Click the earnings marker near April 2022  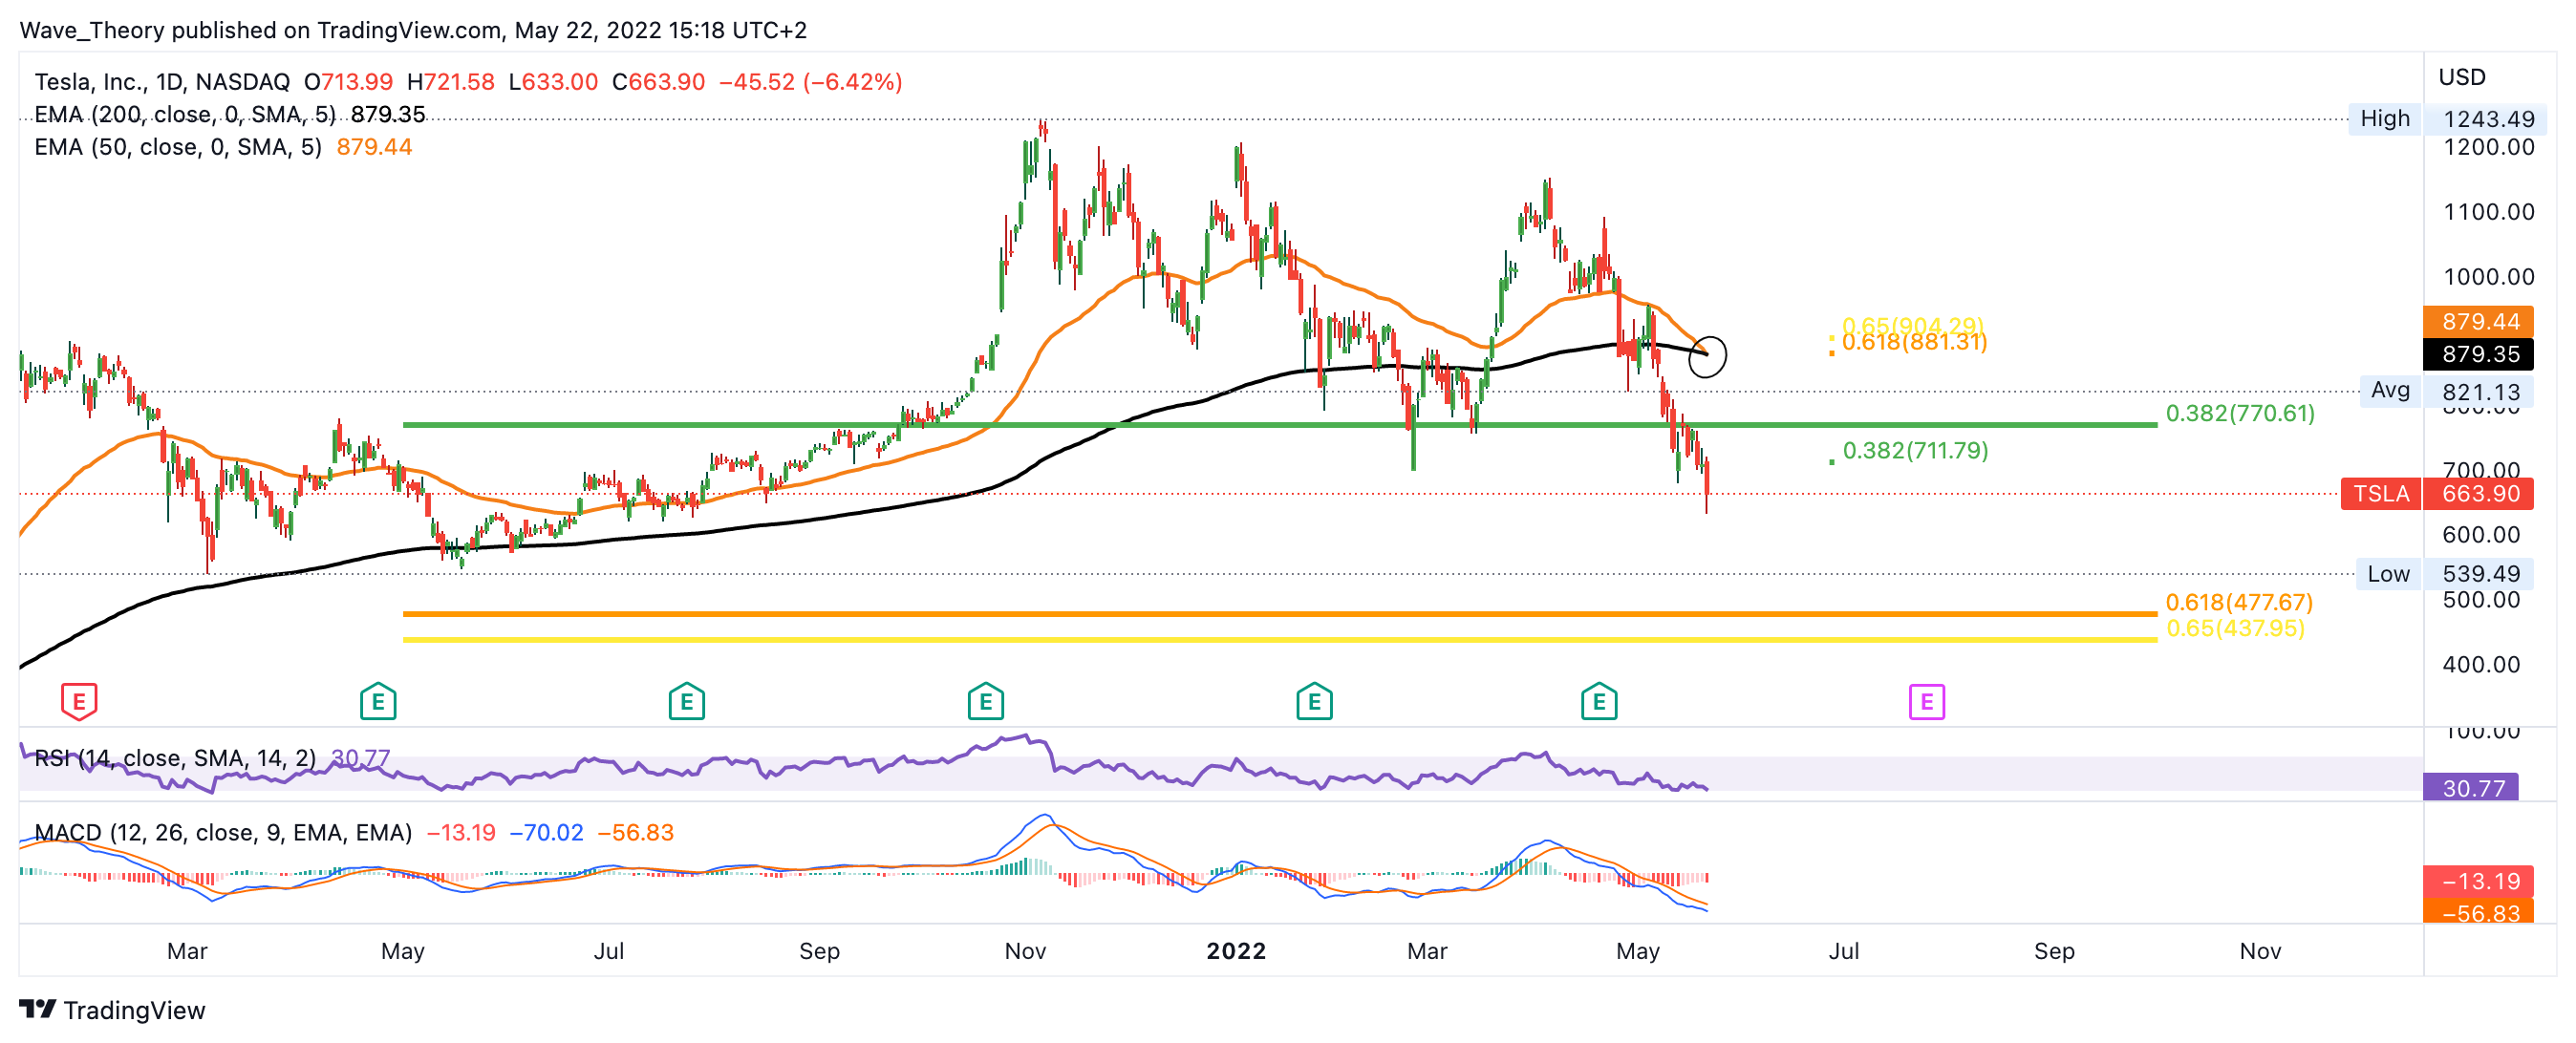click(x=1599, y=701)
